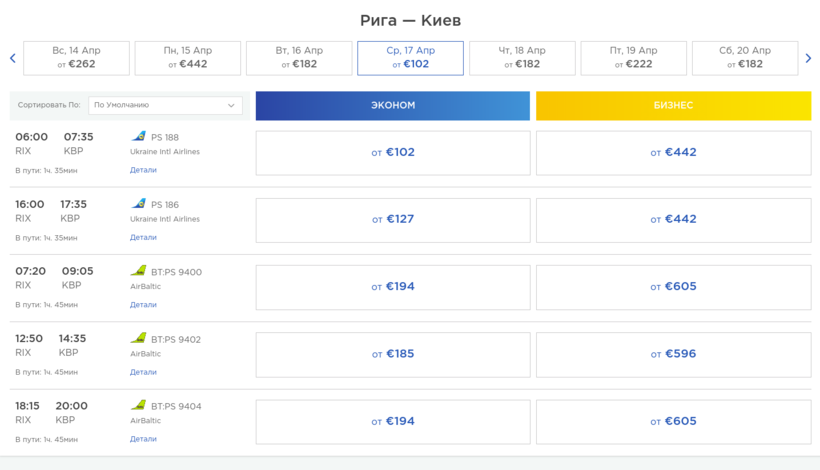This screenshot has height=470, width=820.
Task: Choose the Сб, 20 Апр date tab
Action: (x=745, y=58)
